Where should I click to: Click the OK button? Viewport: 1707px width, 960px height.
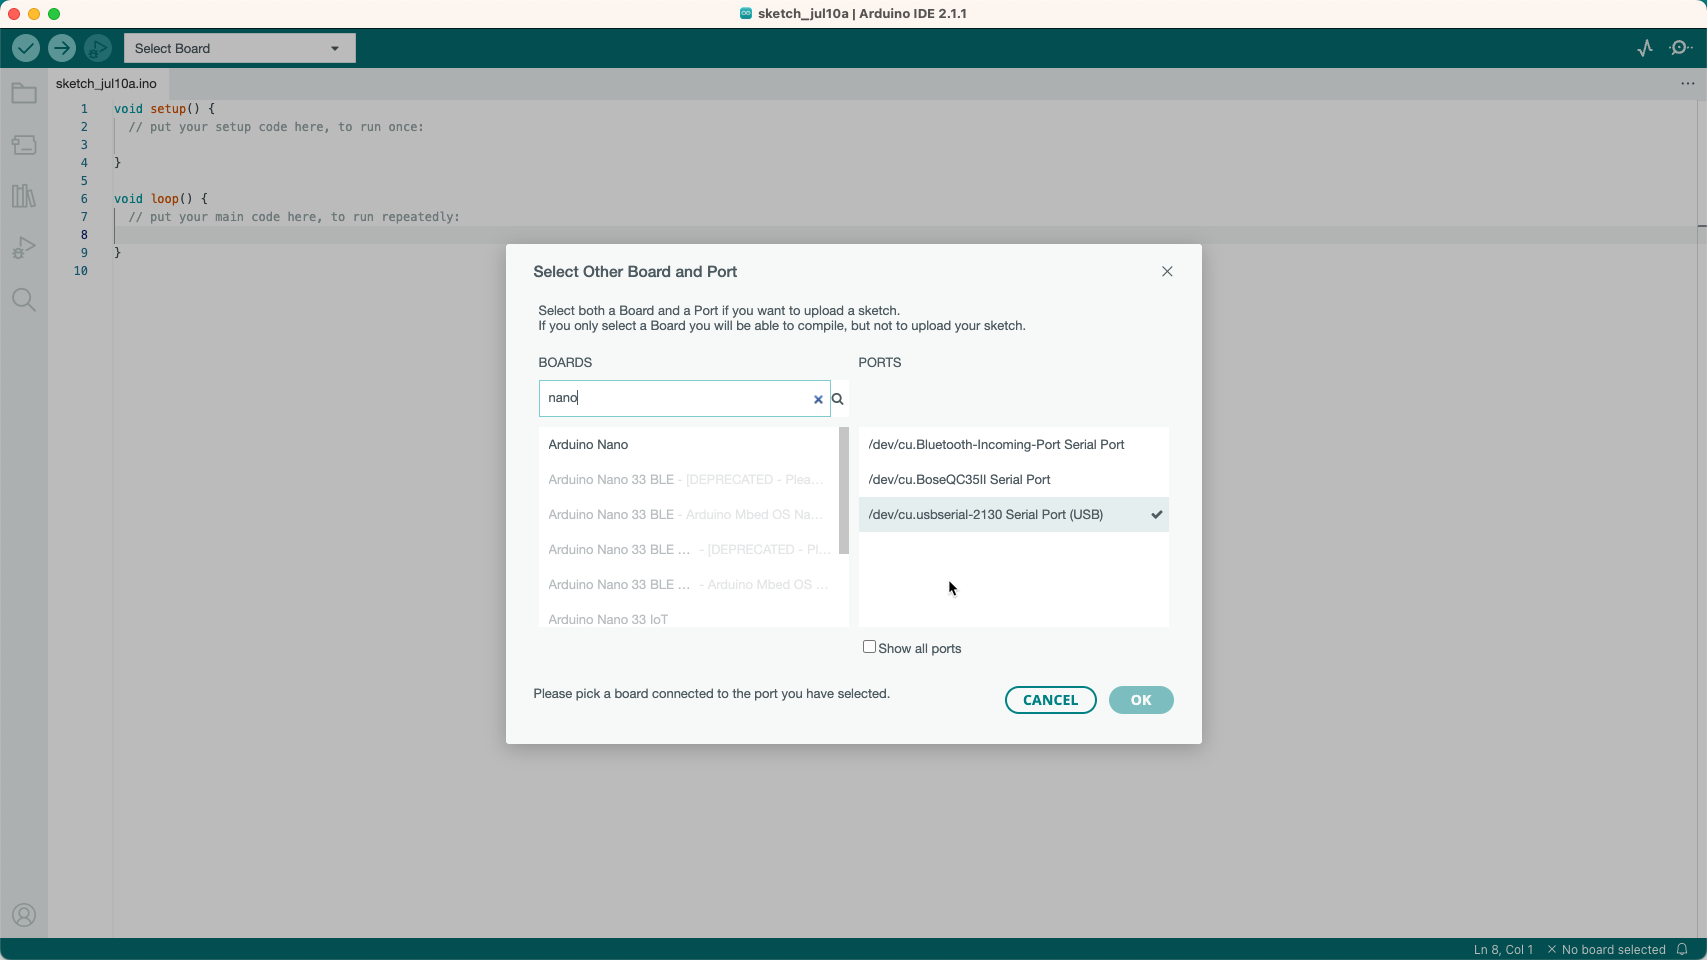(x=1141, y=700)
